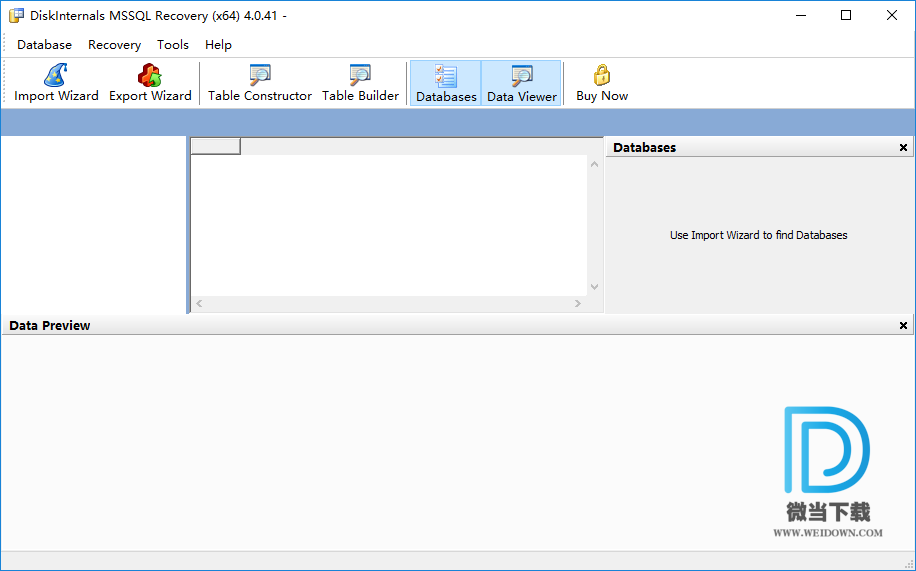Click the grid's left scroll arrow
The width and height of the screenshot is (916, 571).
pyautogui.click(x=199, y=303)
